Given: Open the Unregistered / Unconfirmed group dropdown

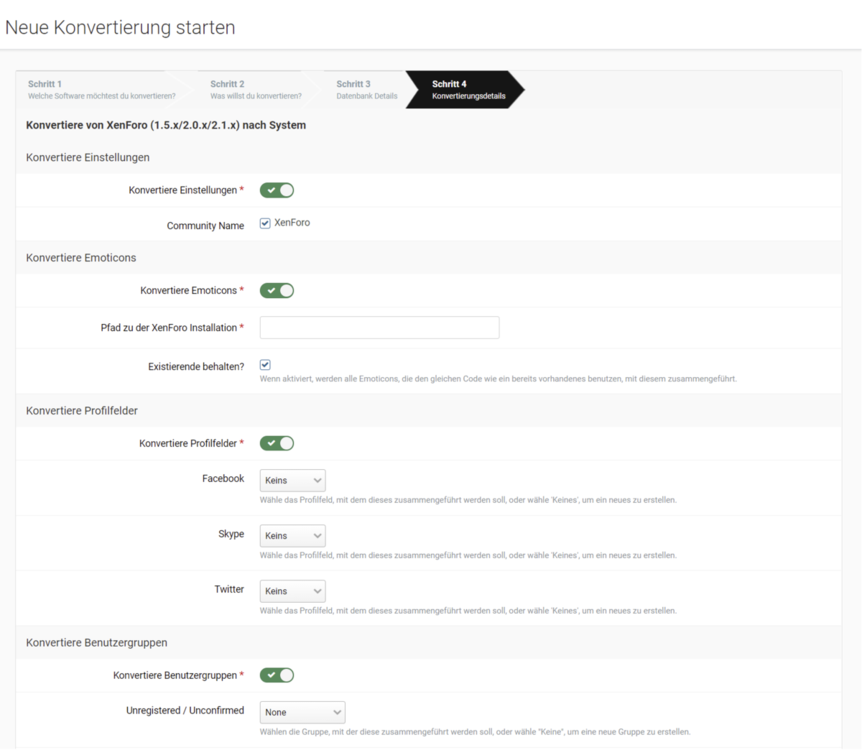Looking at the screenshot, I should (302, 711).
